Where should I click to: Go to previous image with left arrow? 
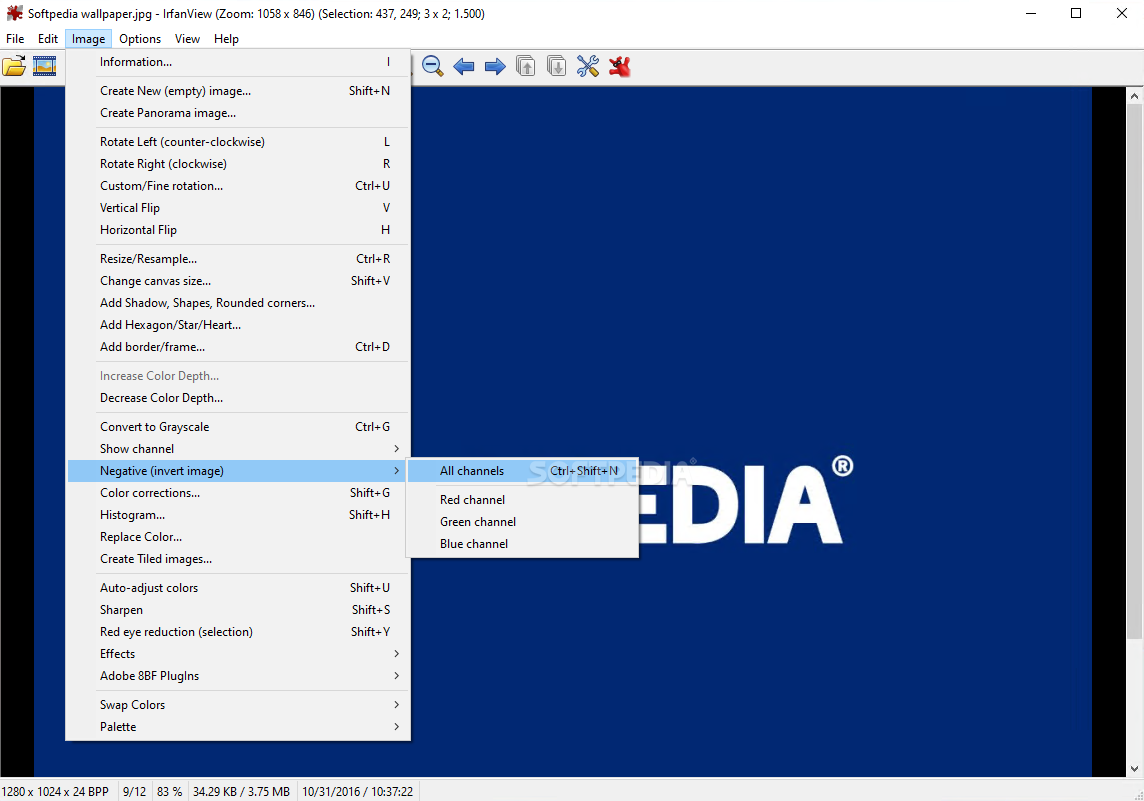pyautogui.click(x=464, y=67)
